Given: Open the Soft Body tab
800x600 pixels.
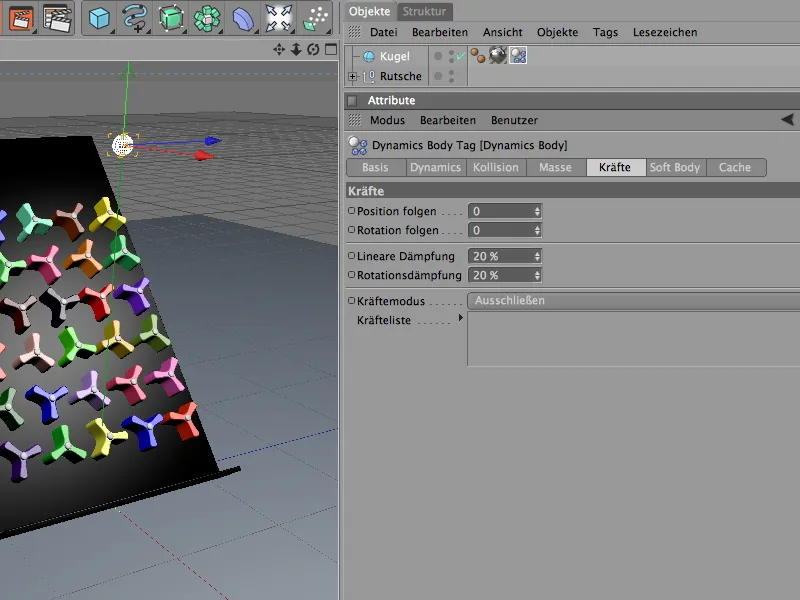Looking at the screenshot, I should 674,168.
